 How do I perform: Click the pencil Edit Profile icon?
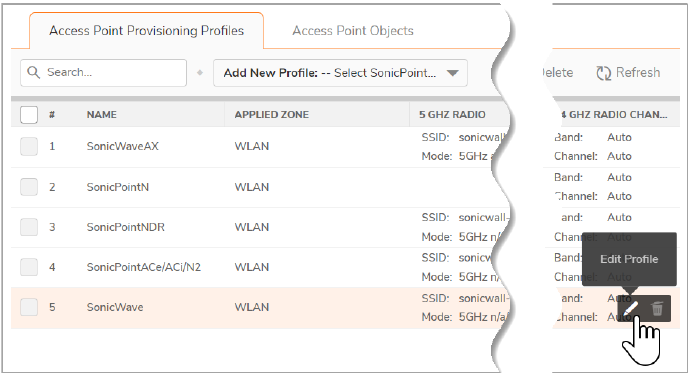coord(631,308)
